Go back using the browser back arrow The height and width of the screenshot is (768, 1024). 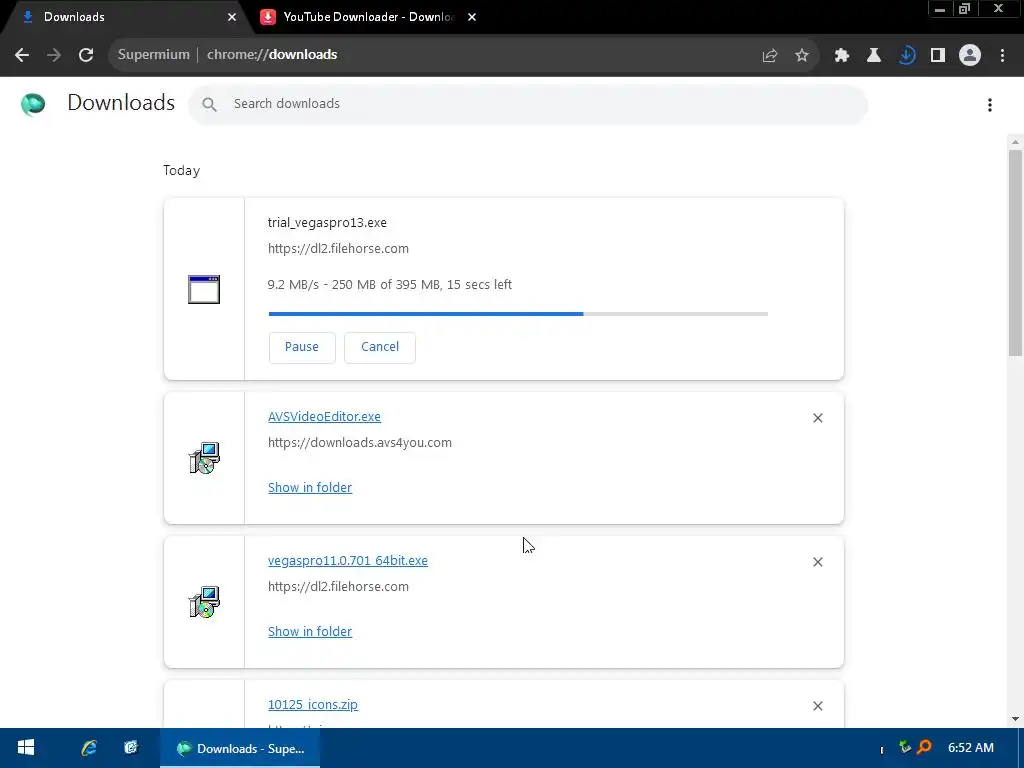point(22,55)
